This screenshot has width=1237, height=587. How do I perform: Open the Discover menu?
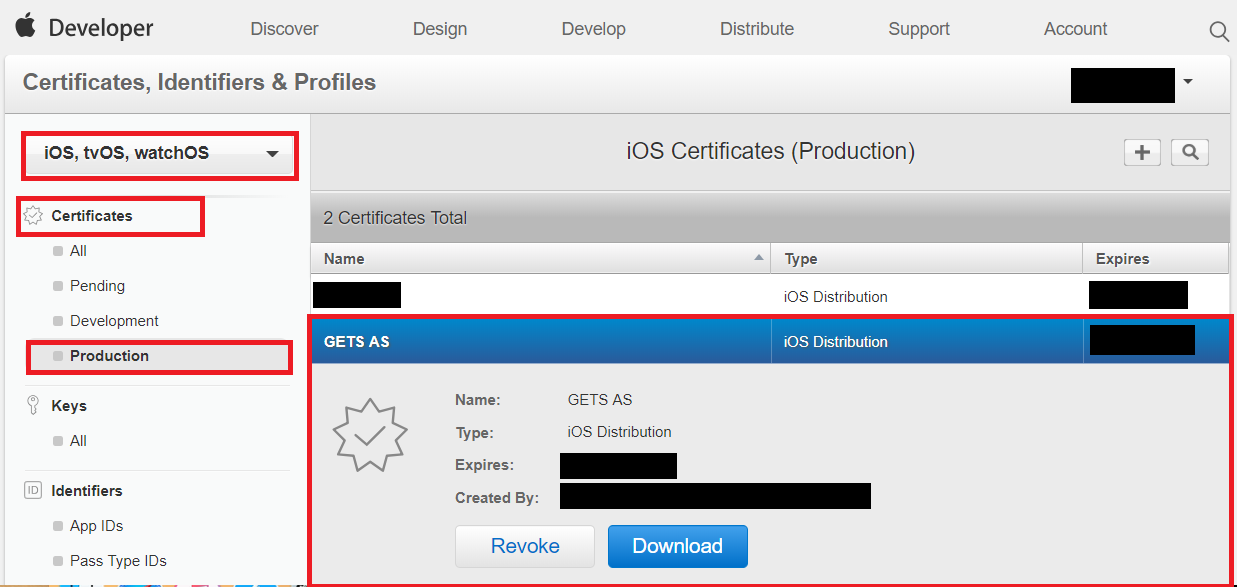click(284, 29)
